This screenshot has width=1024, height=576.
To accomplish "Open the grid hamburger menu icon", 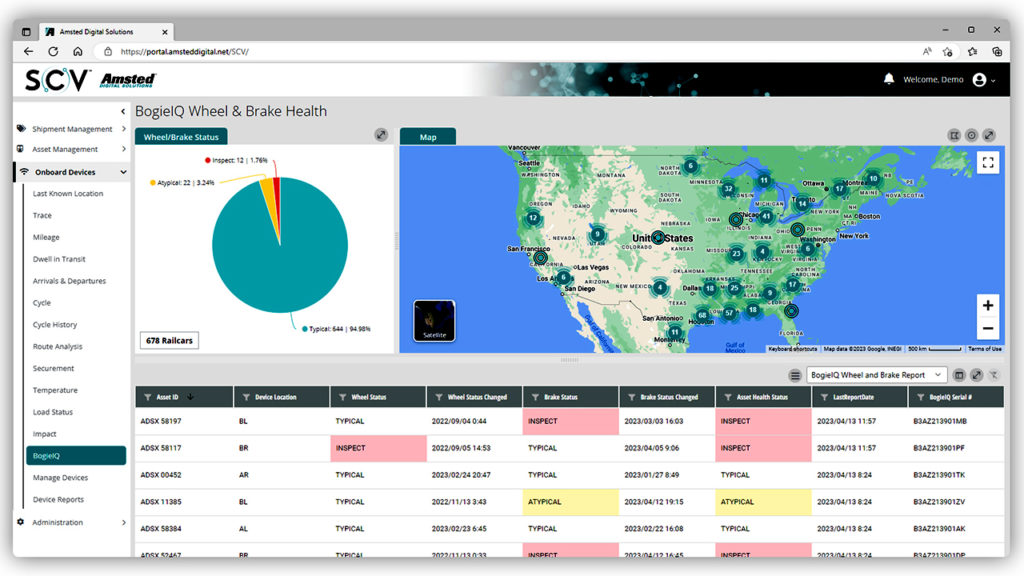I will click(795, 375).
